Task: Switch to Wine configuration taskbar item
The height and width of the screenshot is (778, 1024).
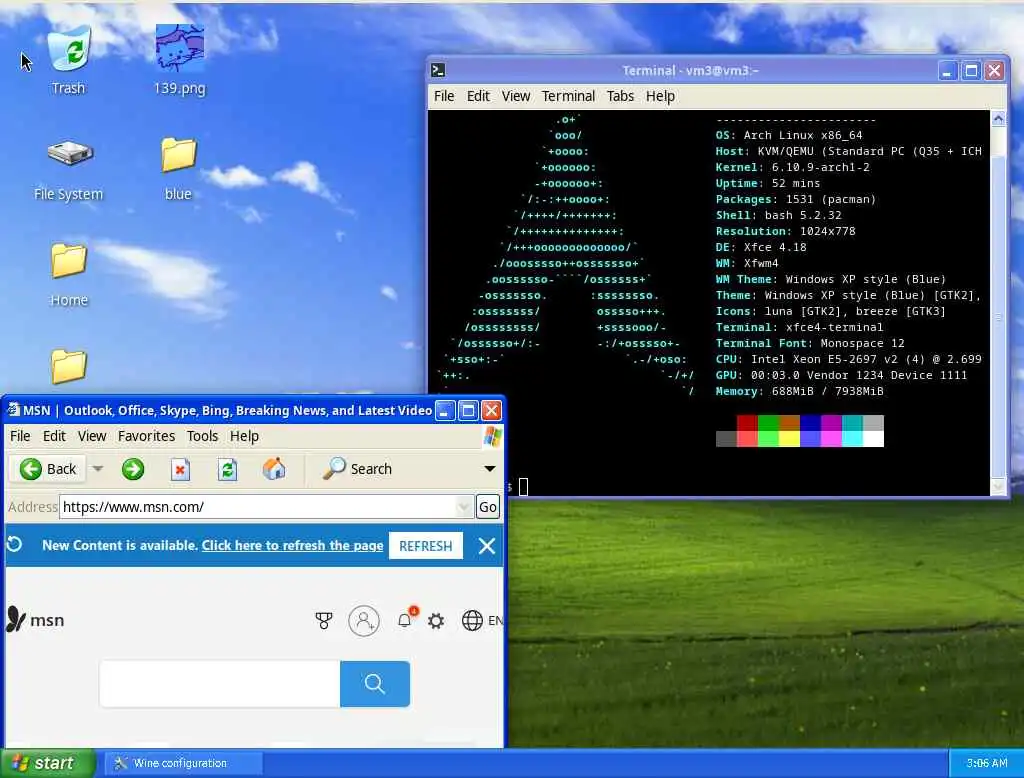Action: pyautogui.click(x=184, y=763)
